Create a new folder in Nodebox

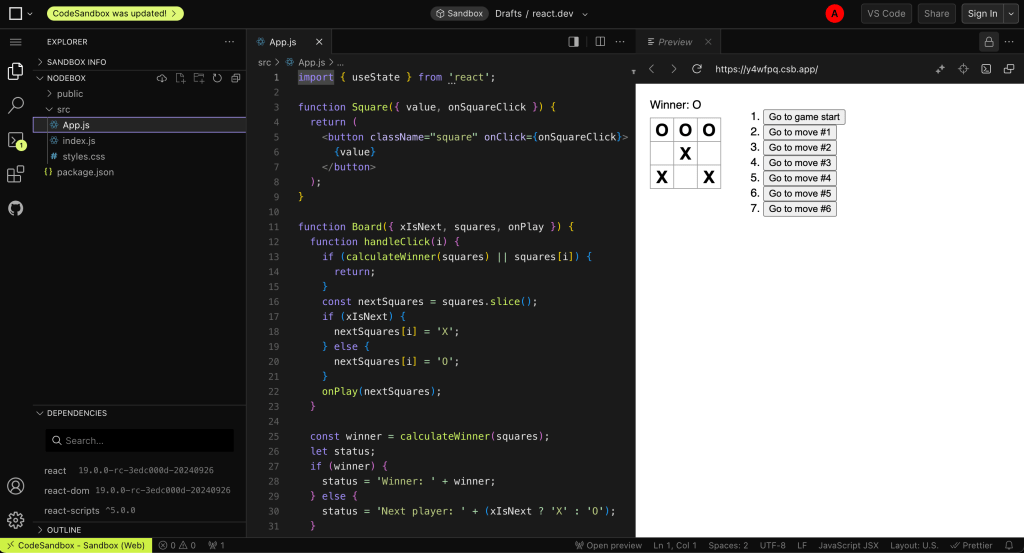[199, 78]
